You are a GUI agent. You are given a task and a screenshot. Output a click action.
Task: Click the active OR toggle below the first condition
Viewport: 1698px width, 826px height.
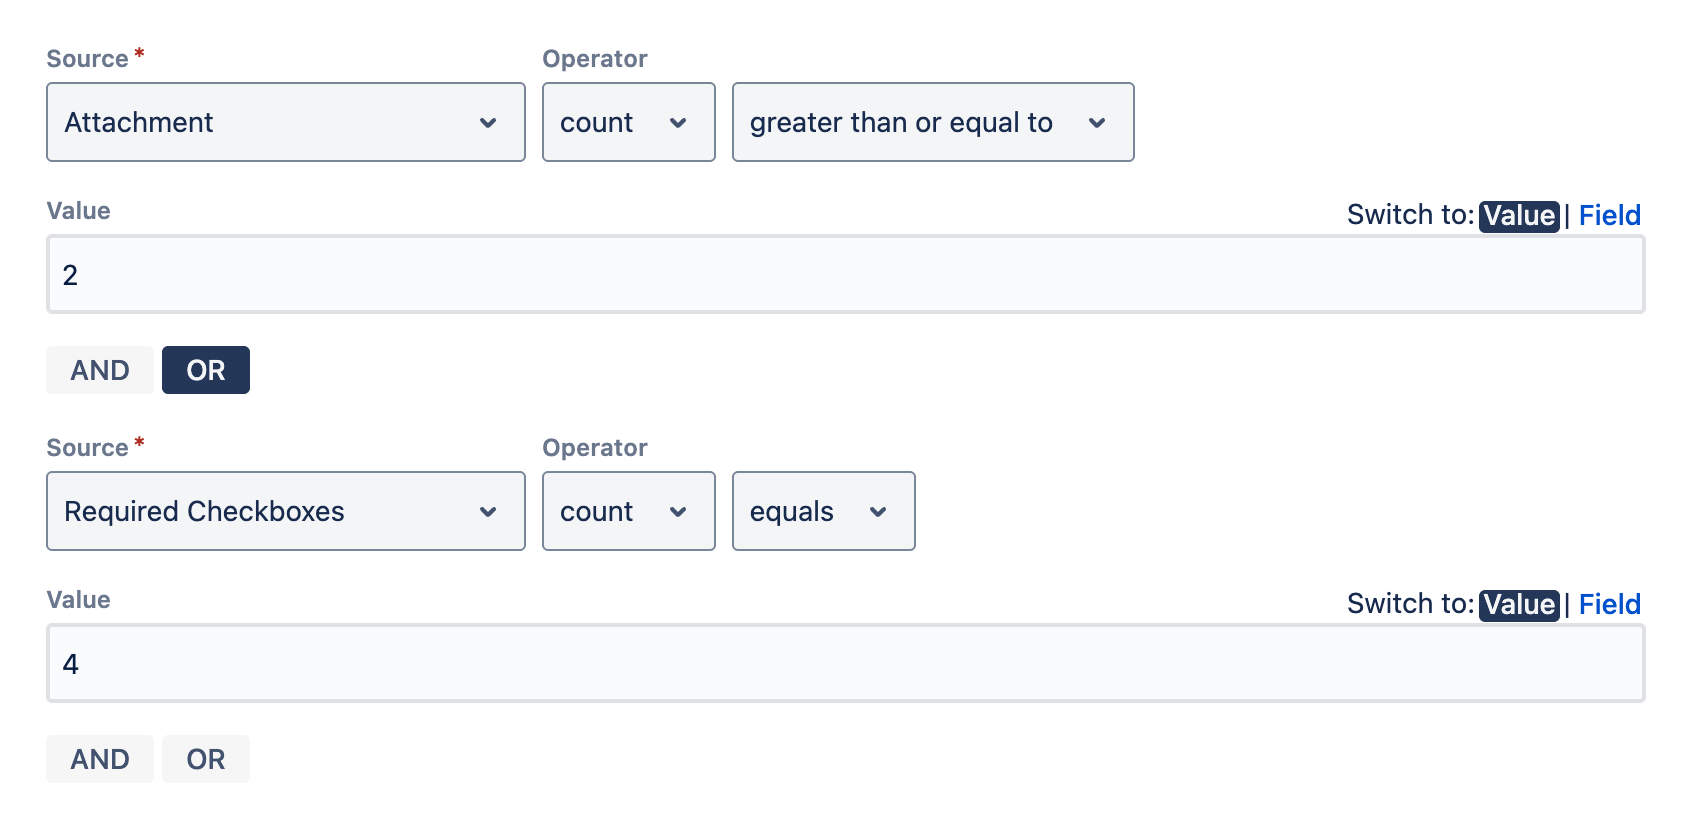205,369
